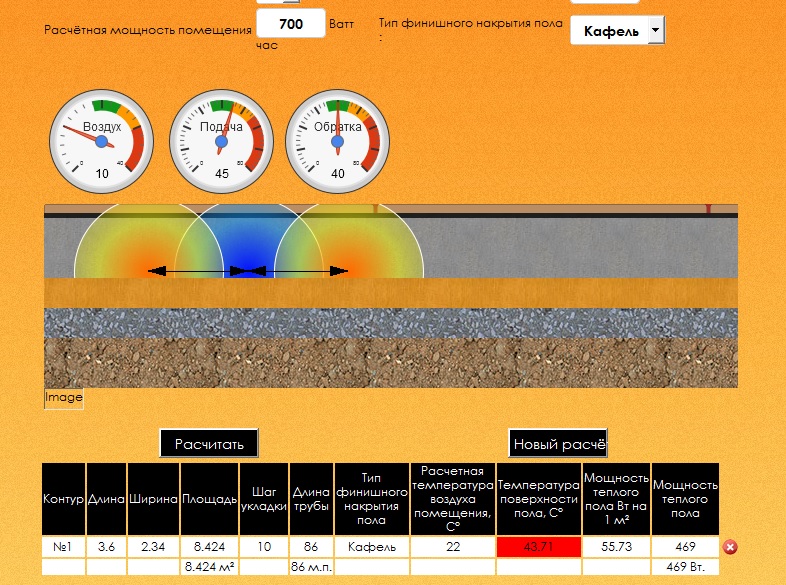Select the №1 contour cell
786x585 pixels.
(x=63, y=547)
